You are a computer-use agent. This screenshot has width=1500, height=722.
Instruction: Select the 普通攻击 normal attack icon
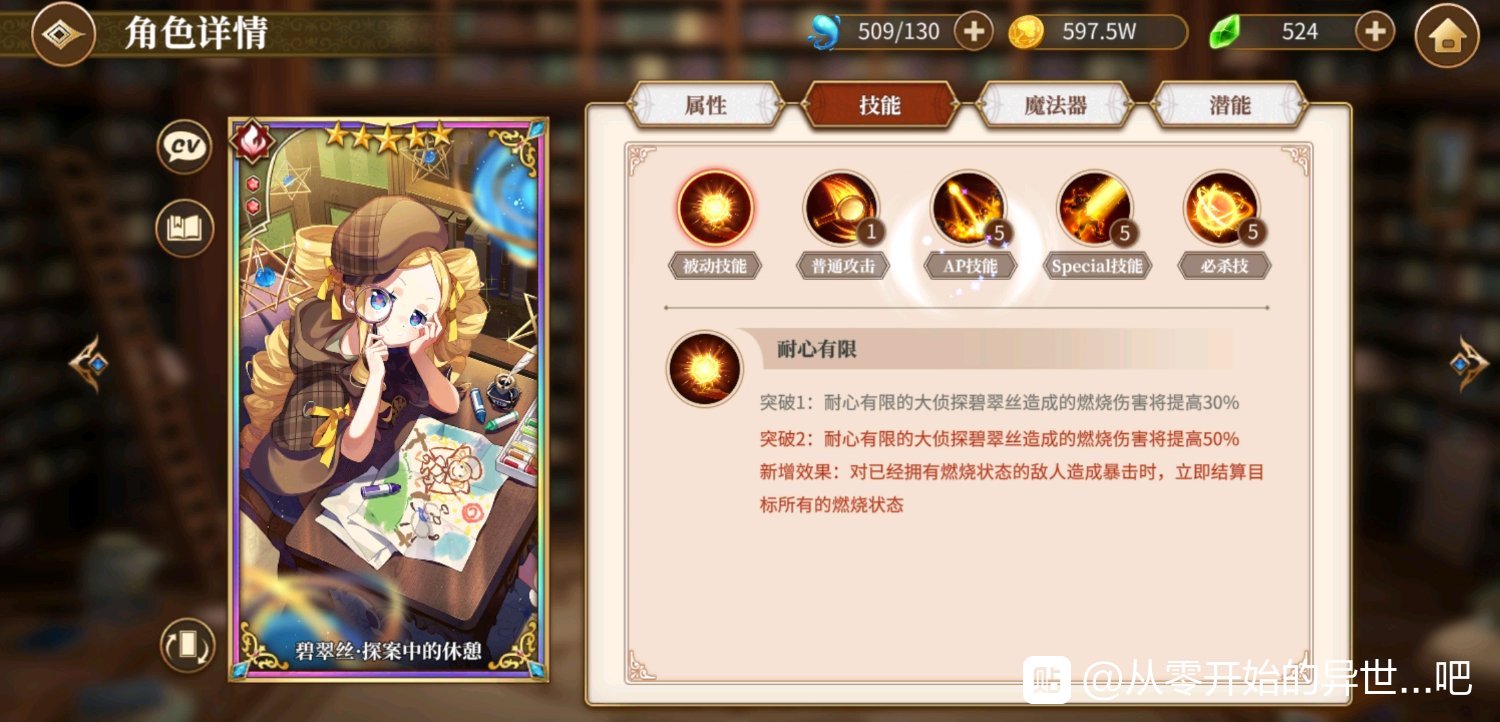click(x=841, y=208)
